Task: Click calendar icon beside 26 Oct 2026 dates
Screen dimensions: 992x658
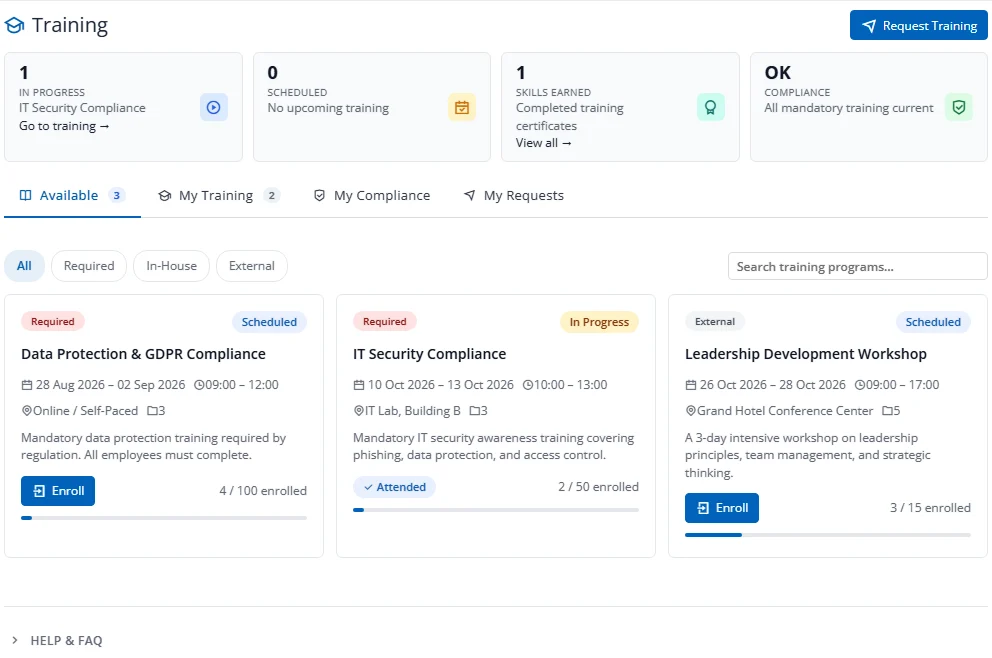Action: coord(691,385)
